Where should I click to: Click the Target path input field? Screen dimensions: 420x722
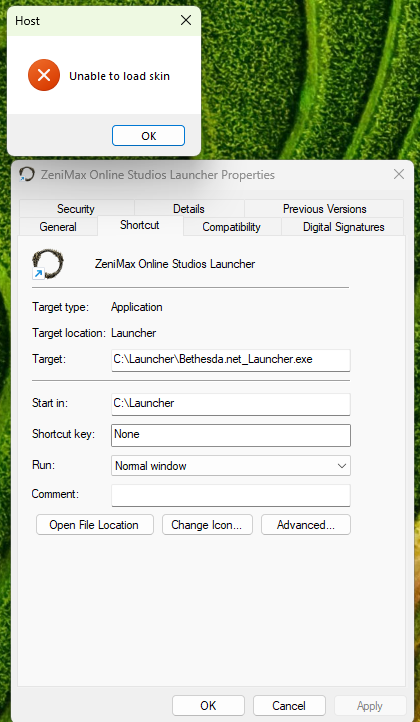pos(231,360)
